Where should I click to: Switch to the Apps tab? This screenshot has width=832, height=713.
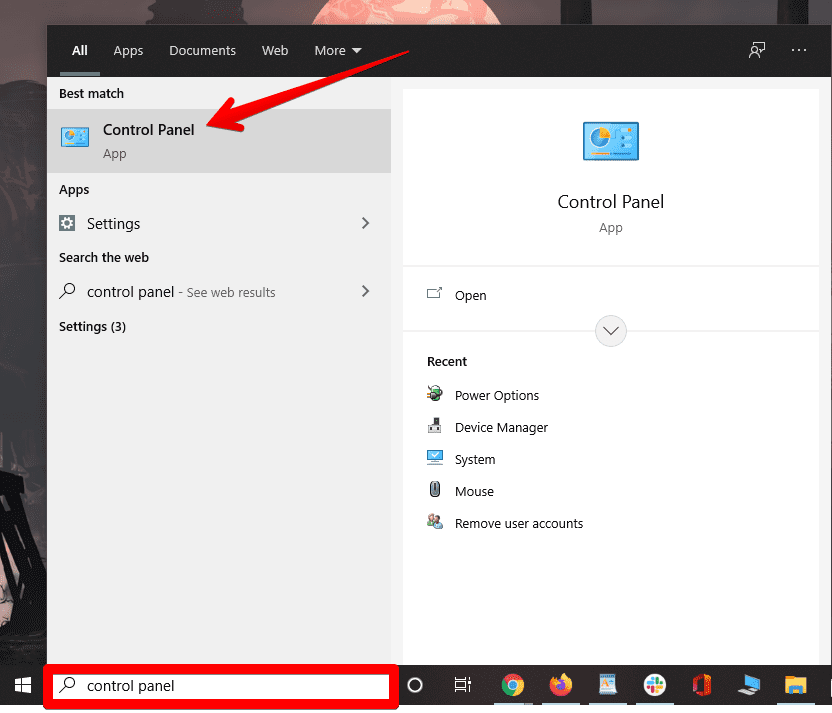point(128,51)
